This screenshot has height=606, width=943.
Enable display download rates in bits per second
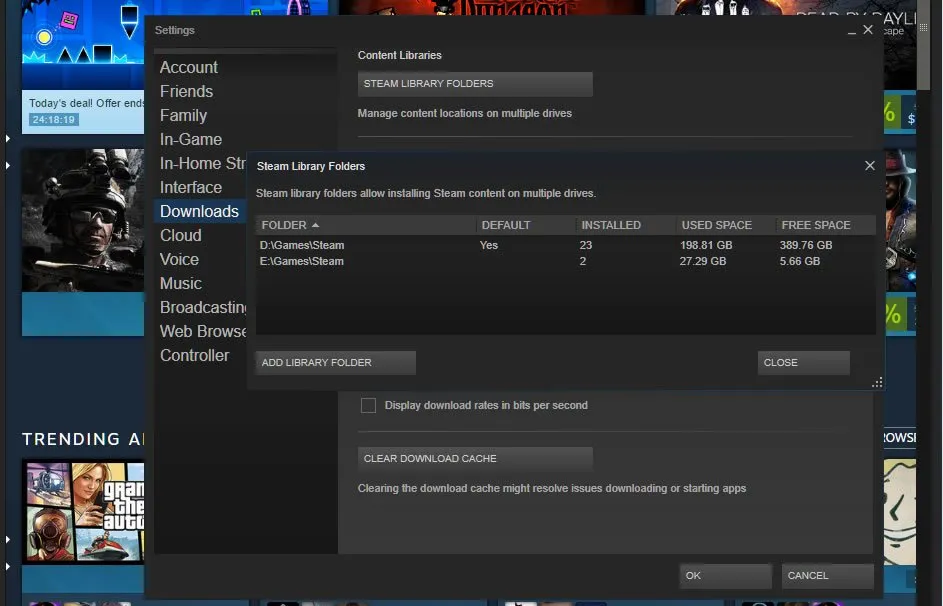pos(368,406)
